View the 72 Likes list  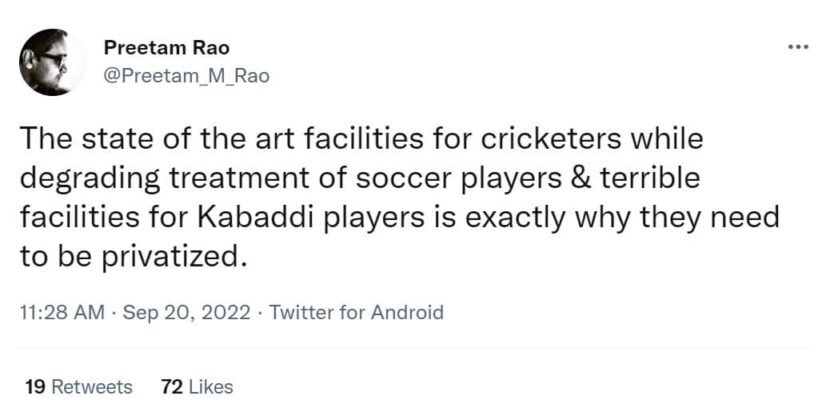coord(196,386)
